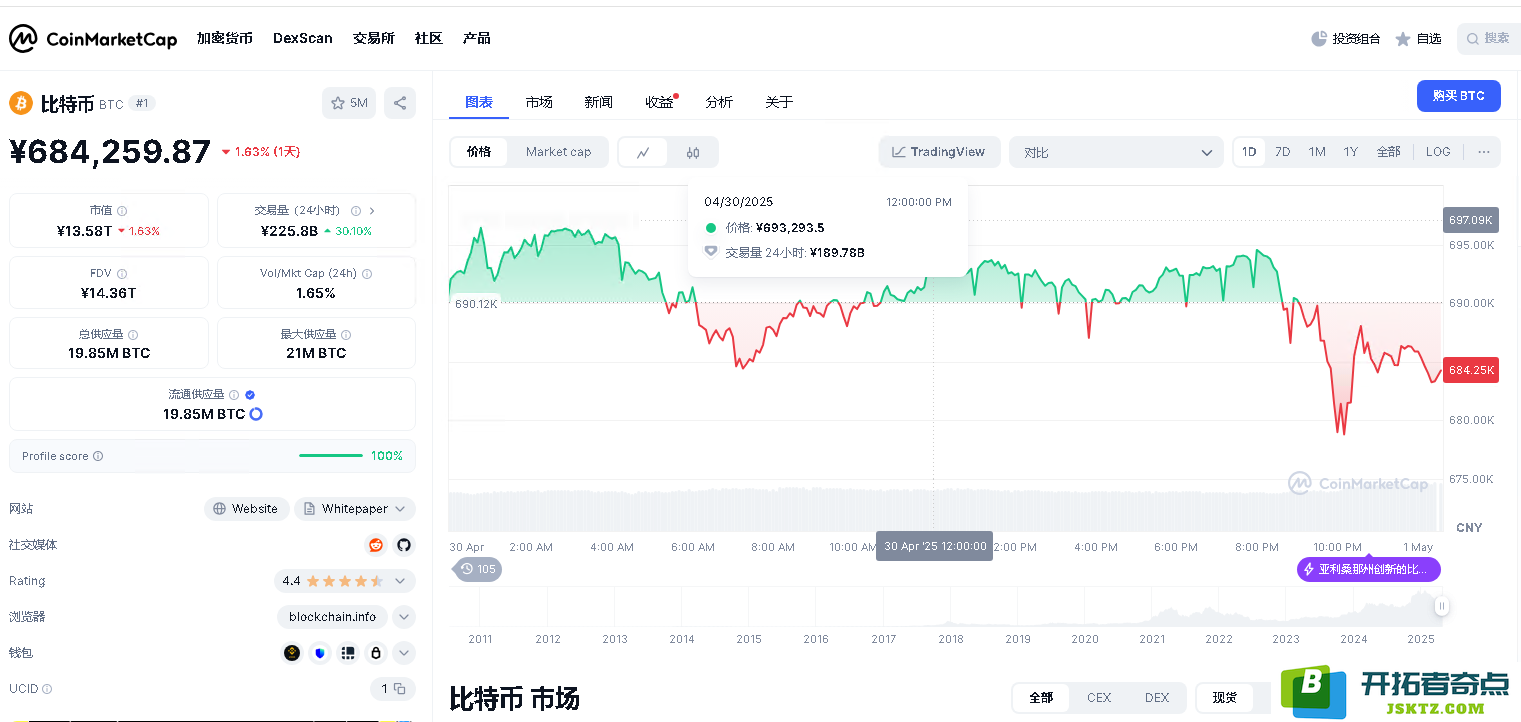Filter market list by DEX

click(1157, 697)
